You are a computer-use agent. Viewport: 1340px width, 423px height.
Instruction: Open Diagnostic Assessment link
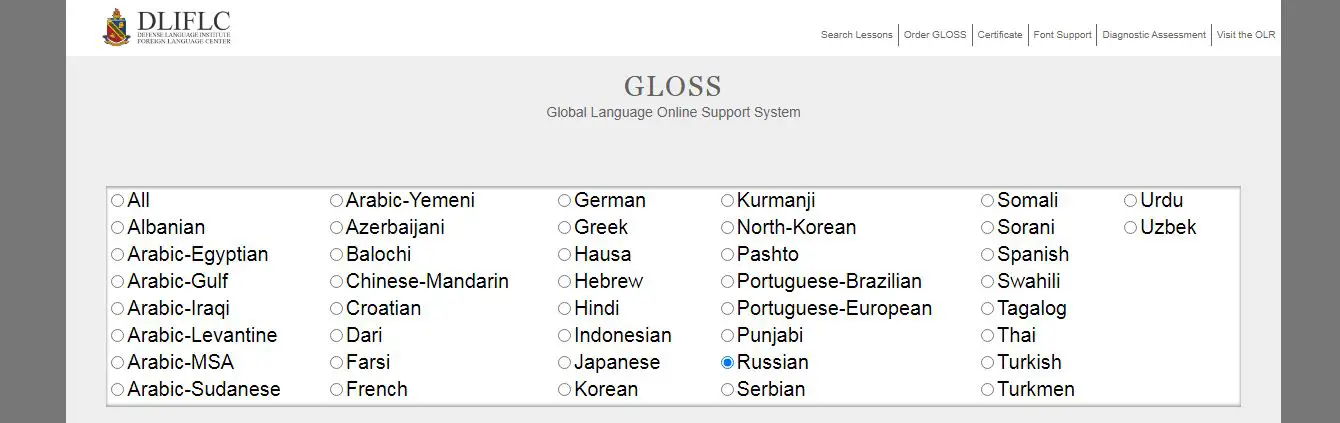[x=1154, y=35]
